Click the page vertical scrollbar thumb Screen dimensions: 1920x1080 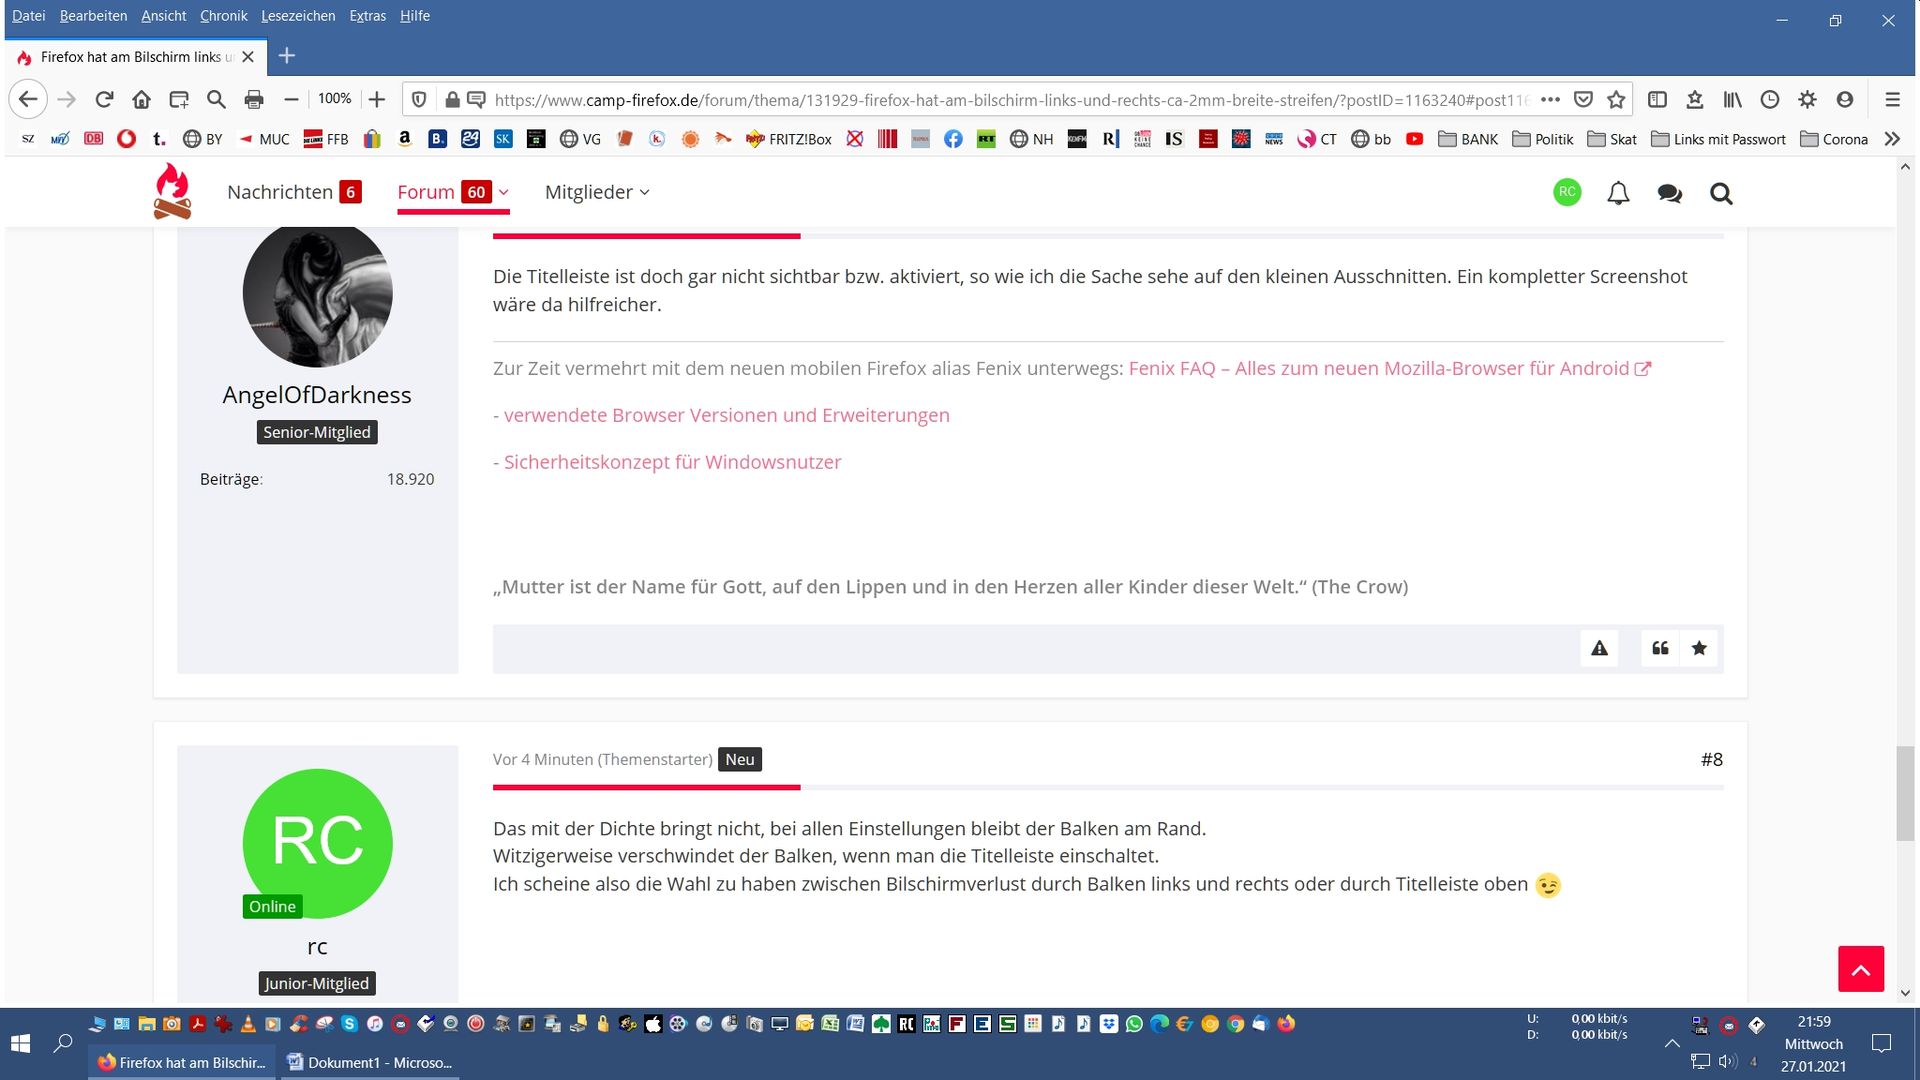coord(1905,792)
